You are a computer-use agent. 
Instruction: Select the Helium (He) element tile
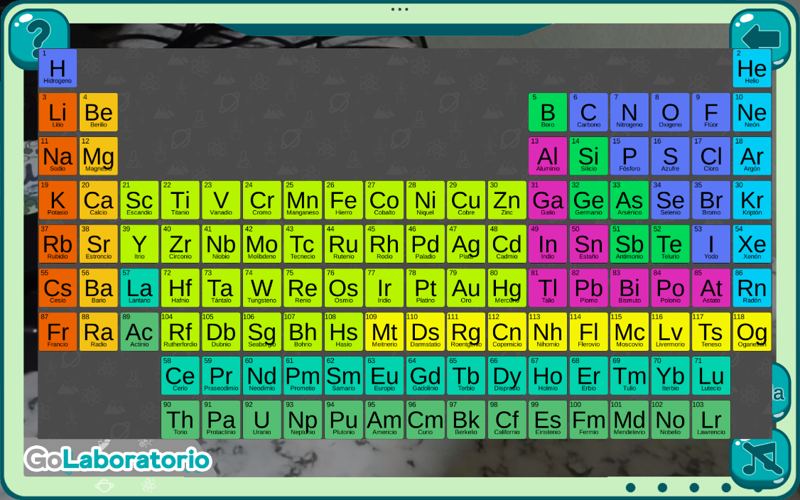[752, 68]
